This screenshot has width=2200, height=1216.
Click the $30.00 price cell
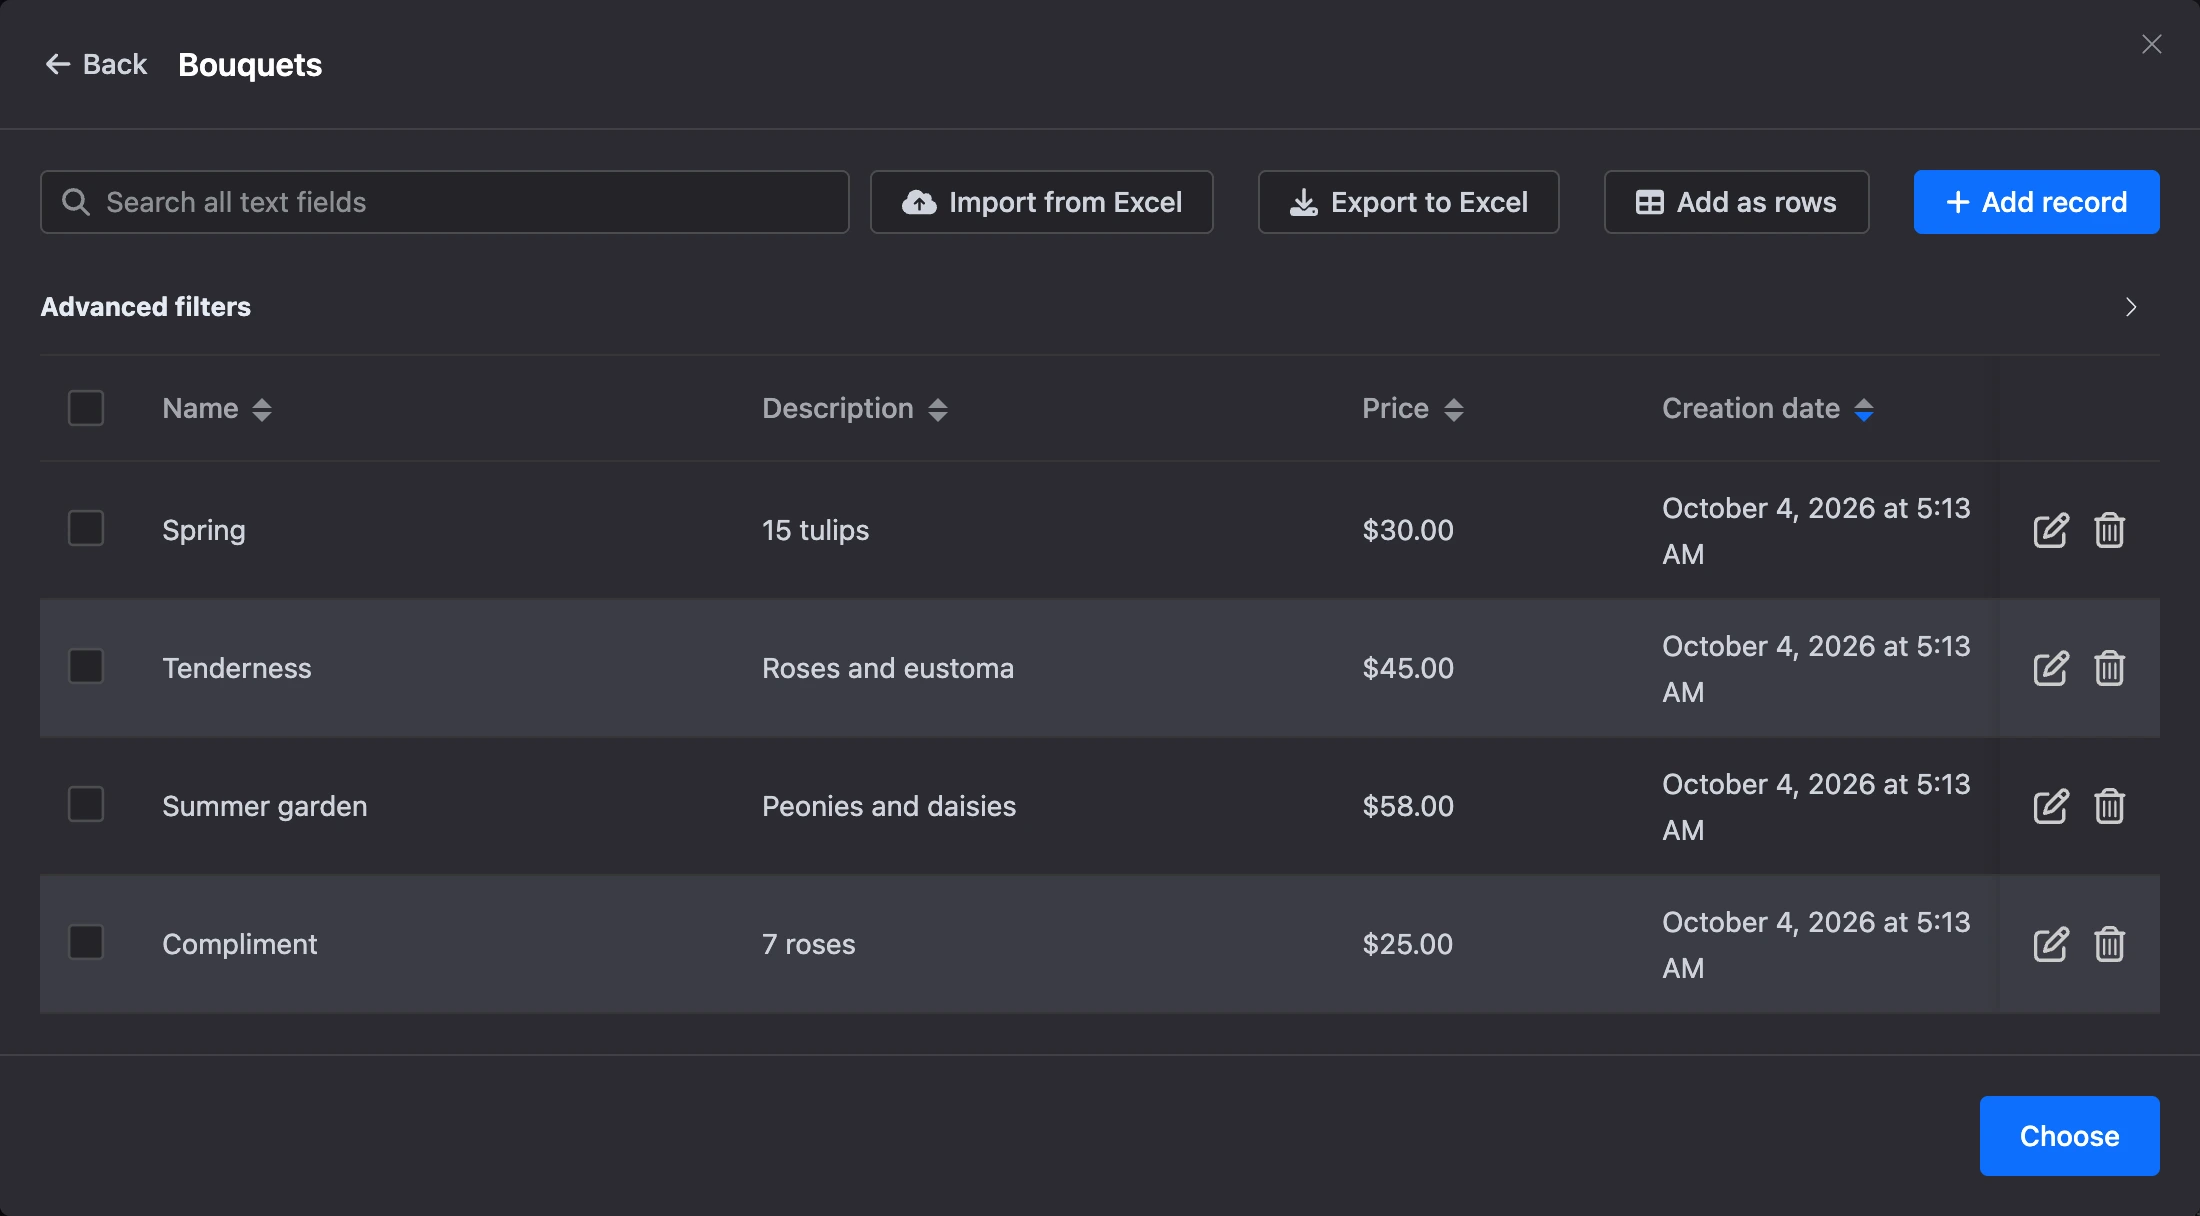pyautogui.click(x=1408, y=530)
